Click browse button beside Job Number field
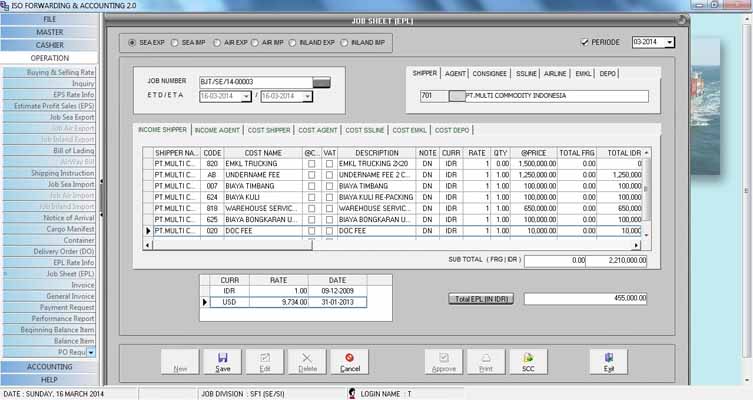 pyautogui.click(x=322, y=81)
